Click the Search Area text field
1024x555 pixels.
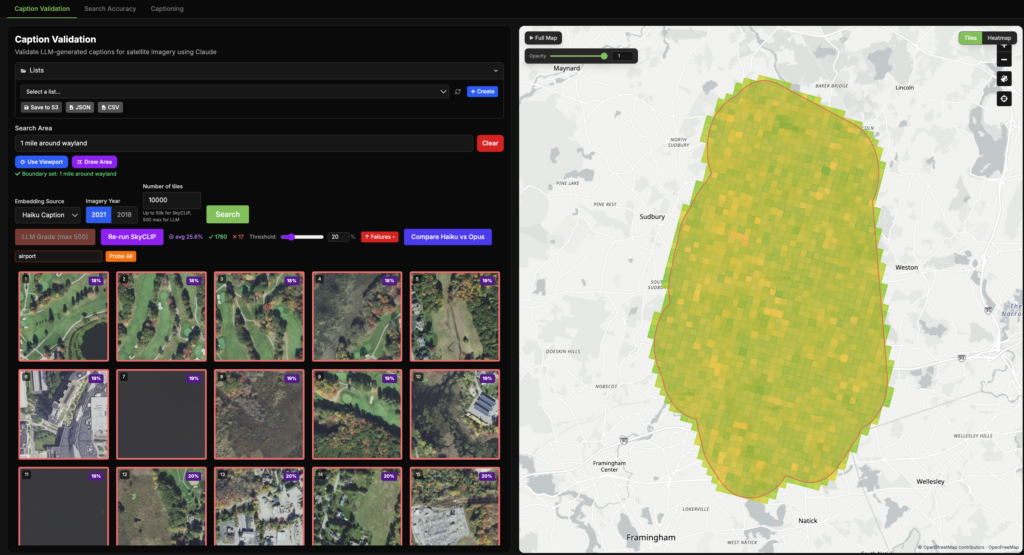click(243, 143)
